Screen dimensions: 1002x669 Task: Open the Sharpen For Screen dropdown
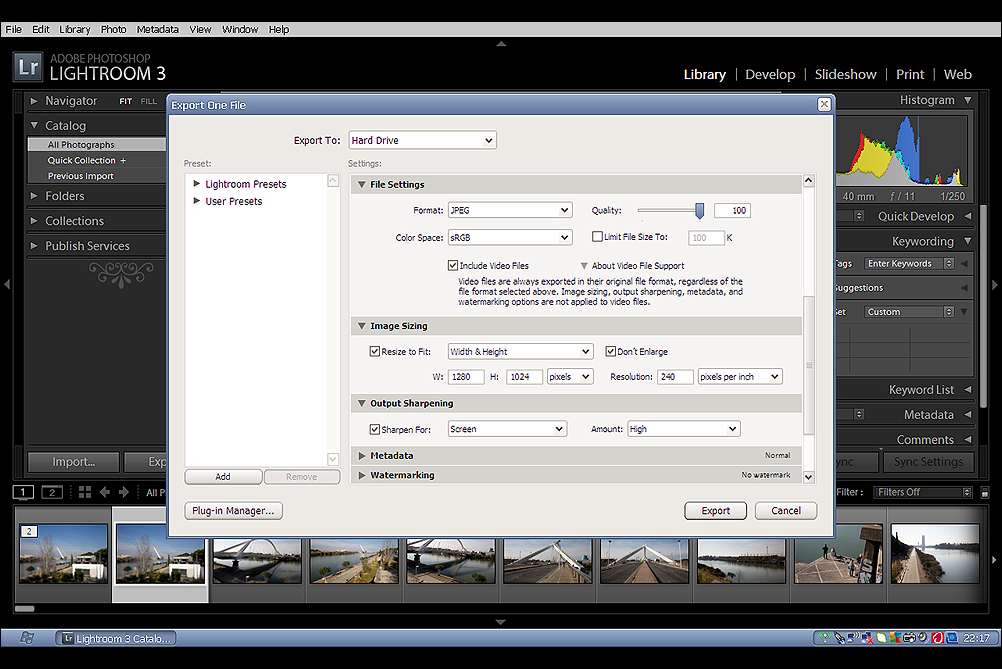coord(507,429)
